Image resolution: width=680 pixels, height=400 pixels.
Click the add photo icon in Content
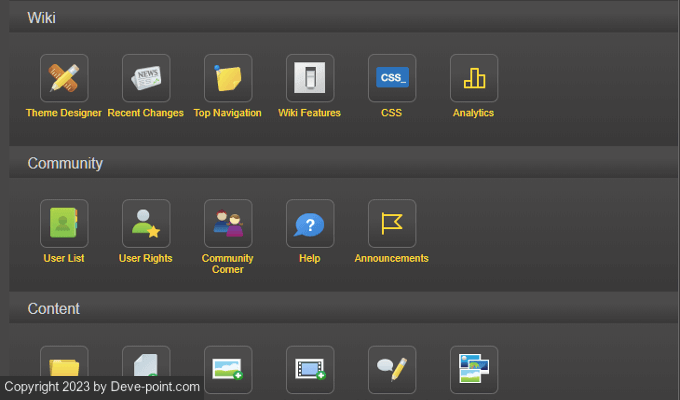coord(228,369)
